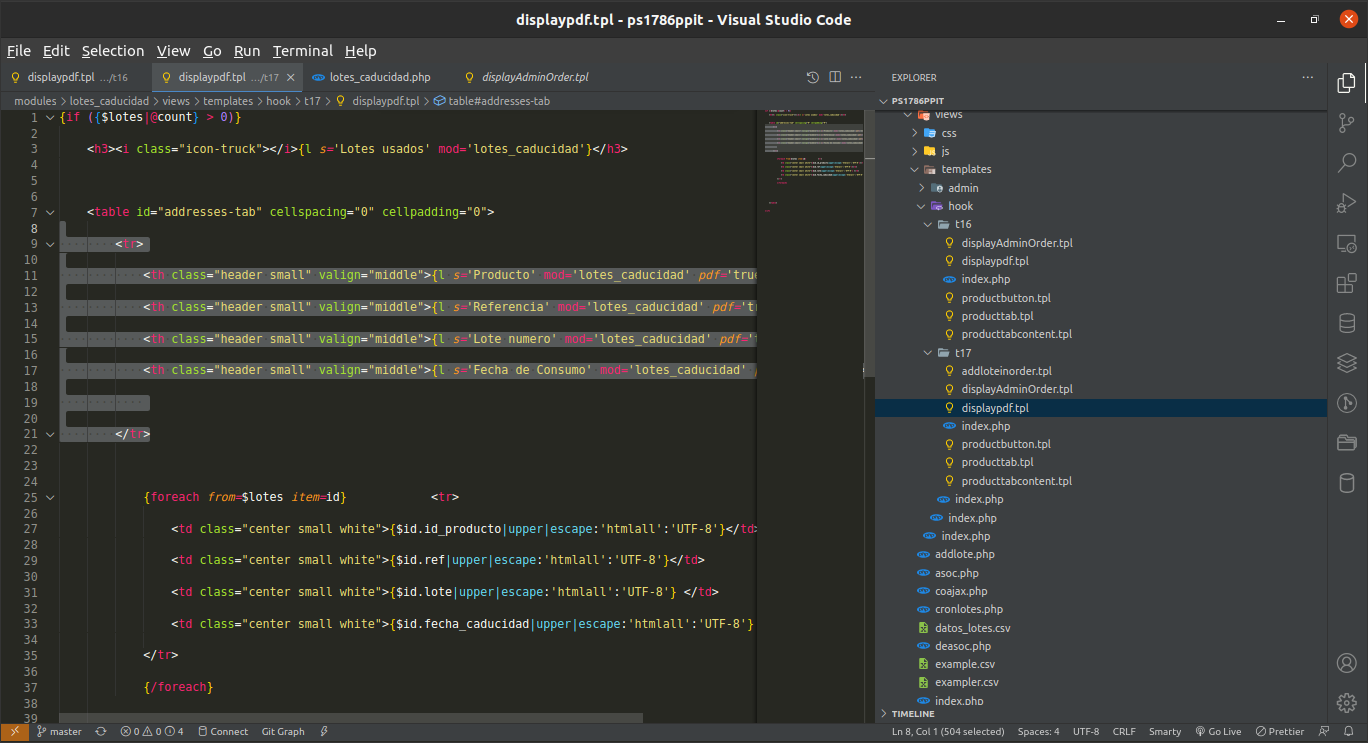Click the Split Editor Right icon

point(835,77)
